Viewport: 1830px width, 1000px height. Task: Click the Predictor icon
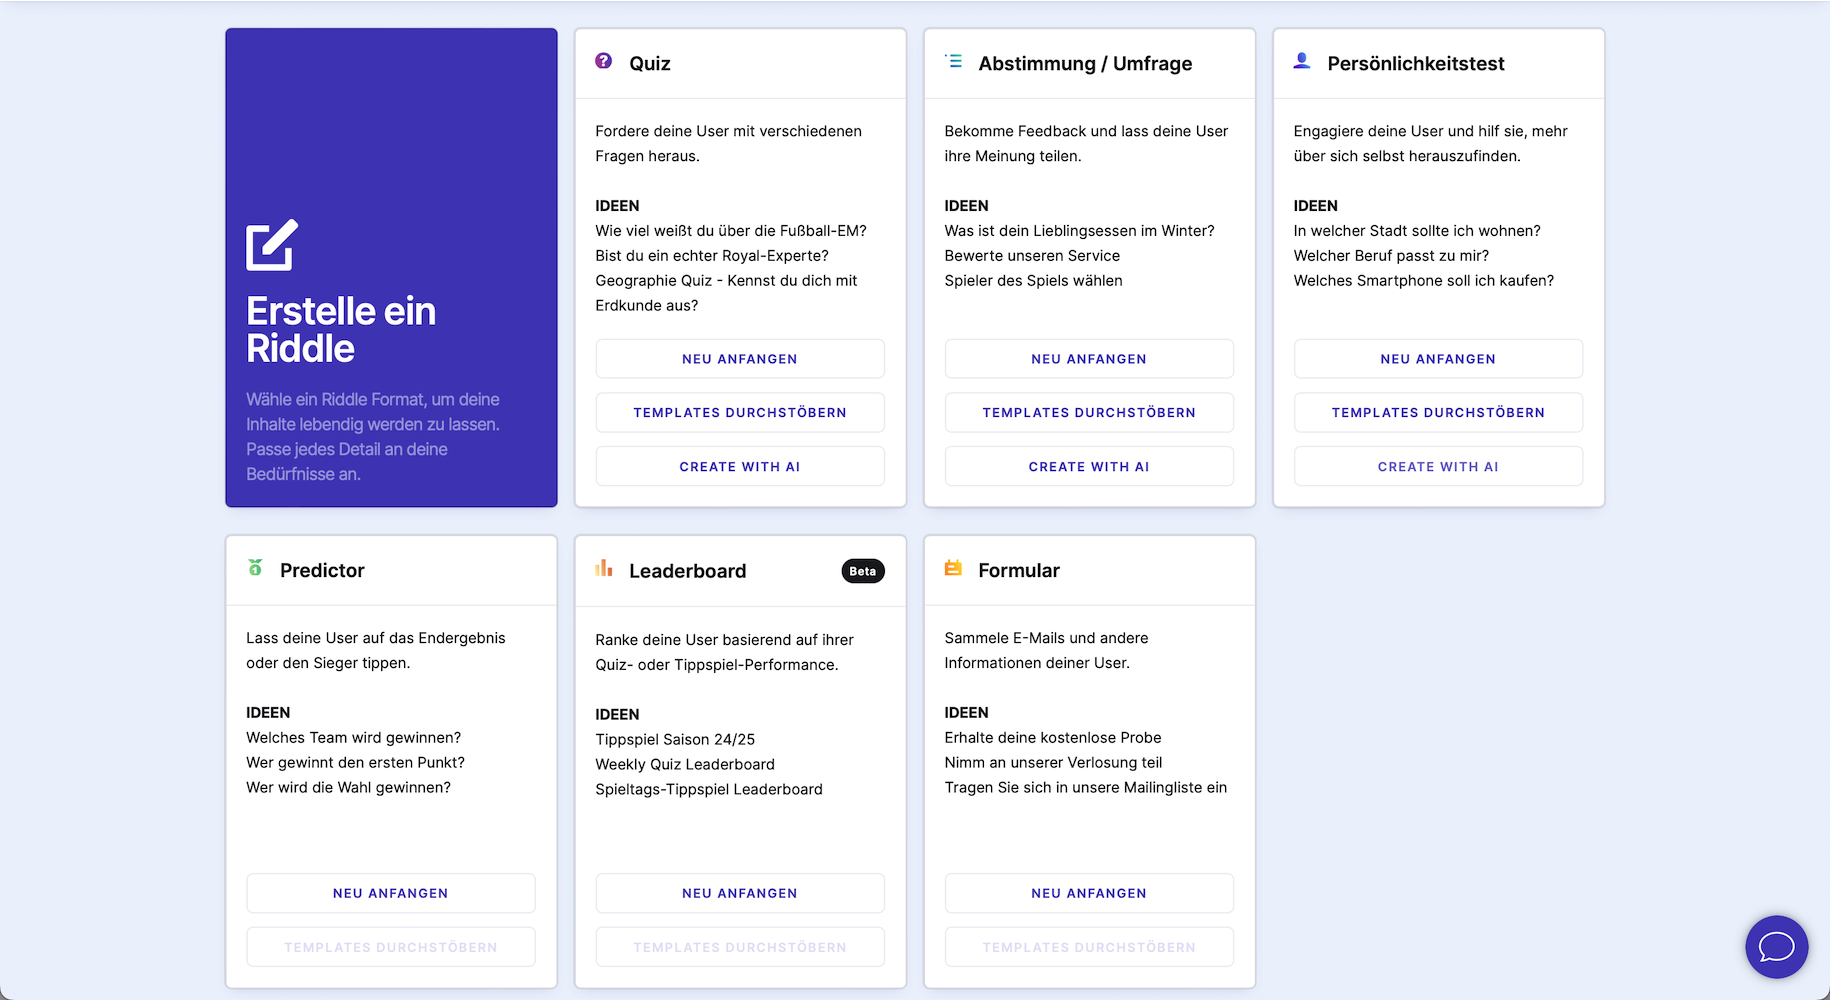(254, 569)
